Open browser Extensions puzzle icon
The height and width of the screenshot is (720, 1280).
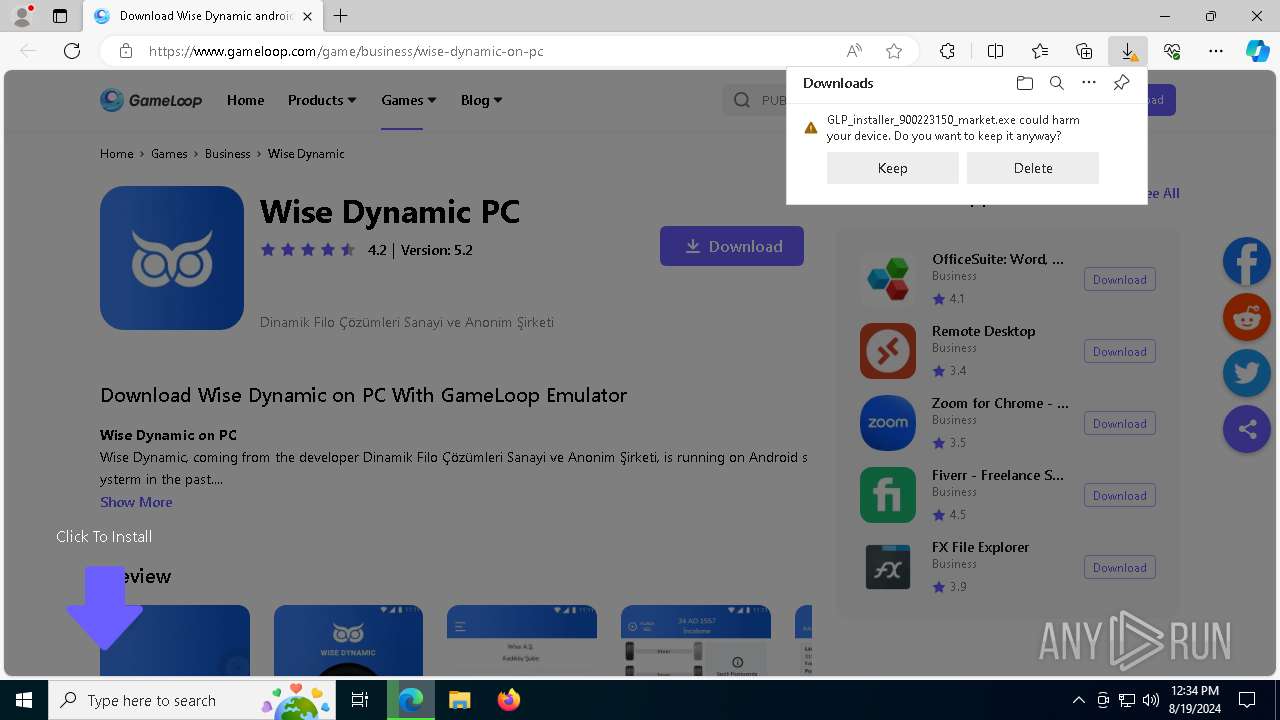[x=947, y=51]
